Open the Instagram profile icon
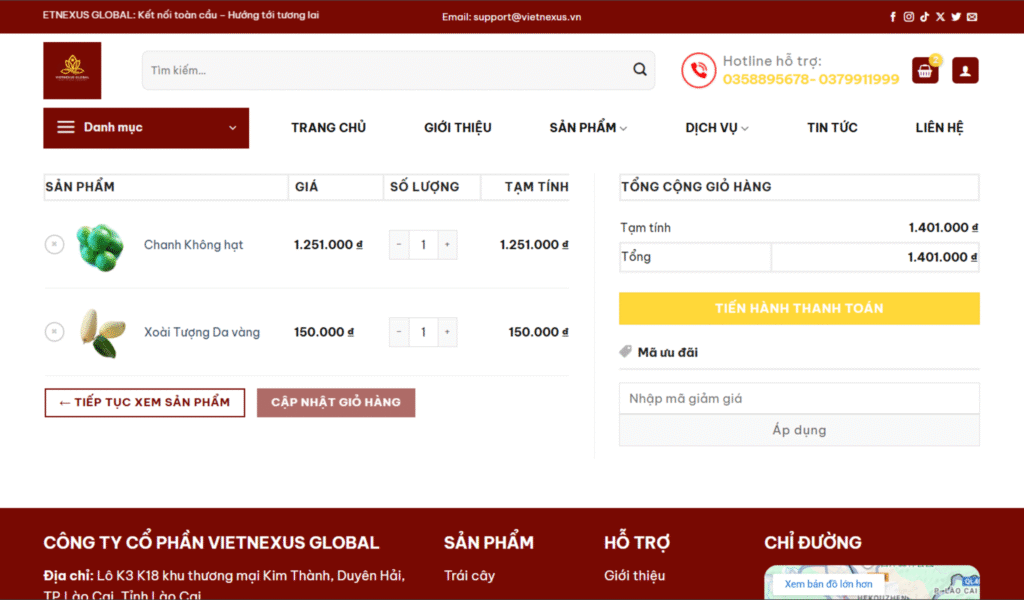Viewport: 1024px width, 600px height. 909,17
